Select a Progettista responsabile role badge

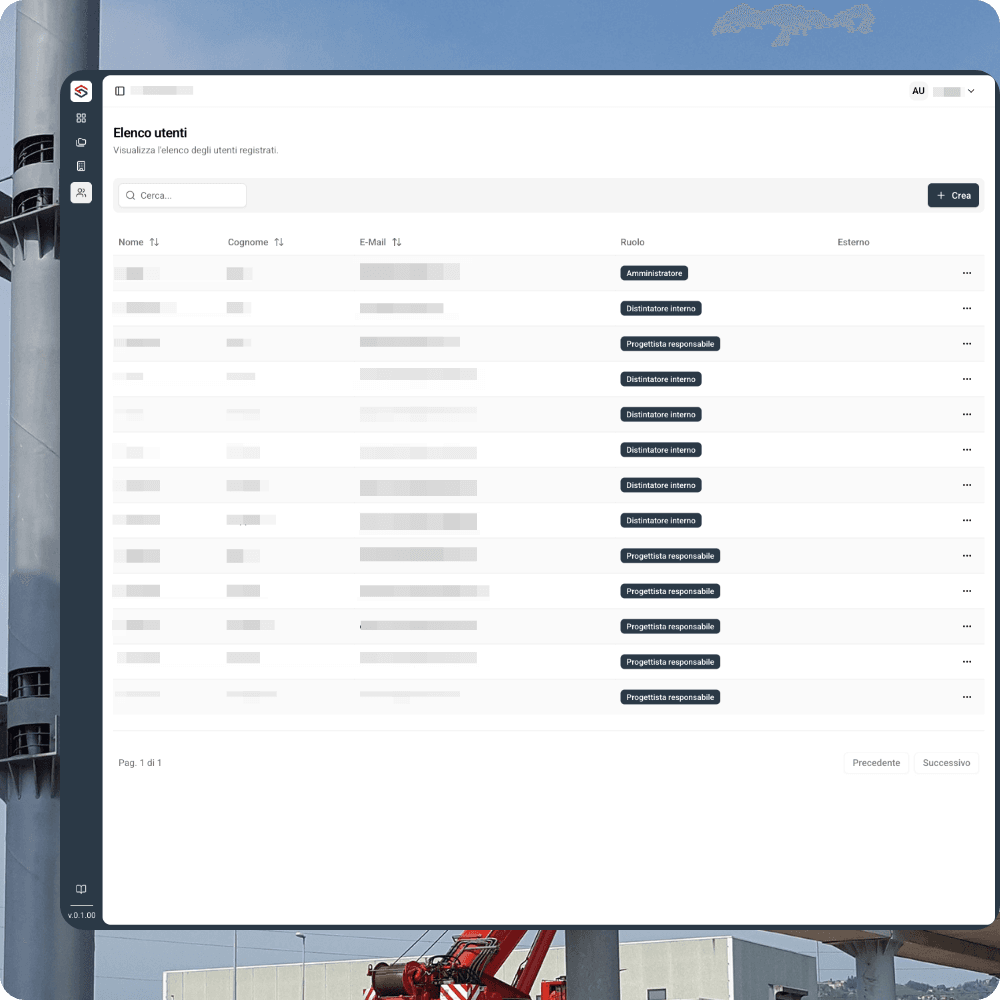click(670, 555)
